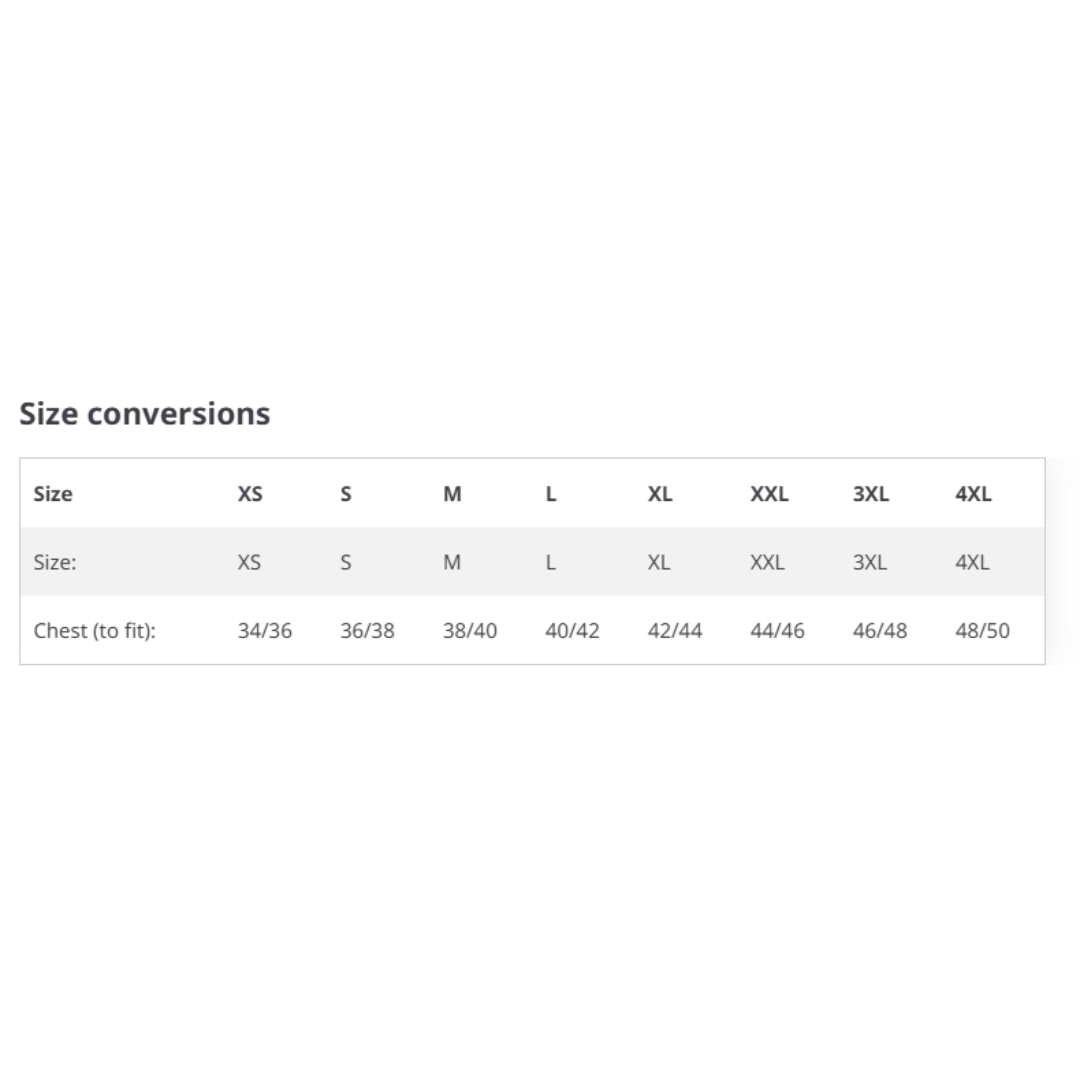Screen dimensions: 1080x1080
Task: Click the bold "Size" header cell
Action: point(53,494)
